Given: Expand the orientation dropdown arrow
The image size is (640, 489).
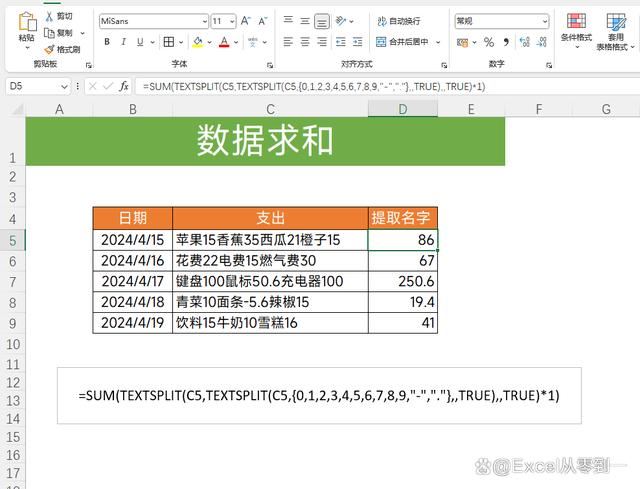Looking at the screenshot, I should [351, 21].
